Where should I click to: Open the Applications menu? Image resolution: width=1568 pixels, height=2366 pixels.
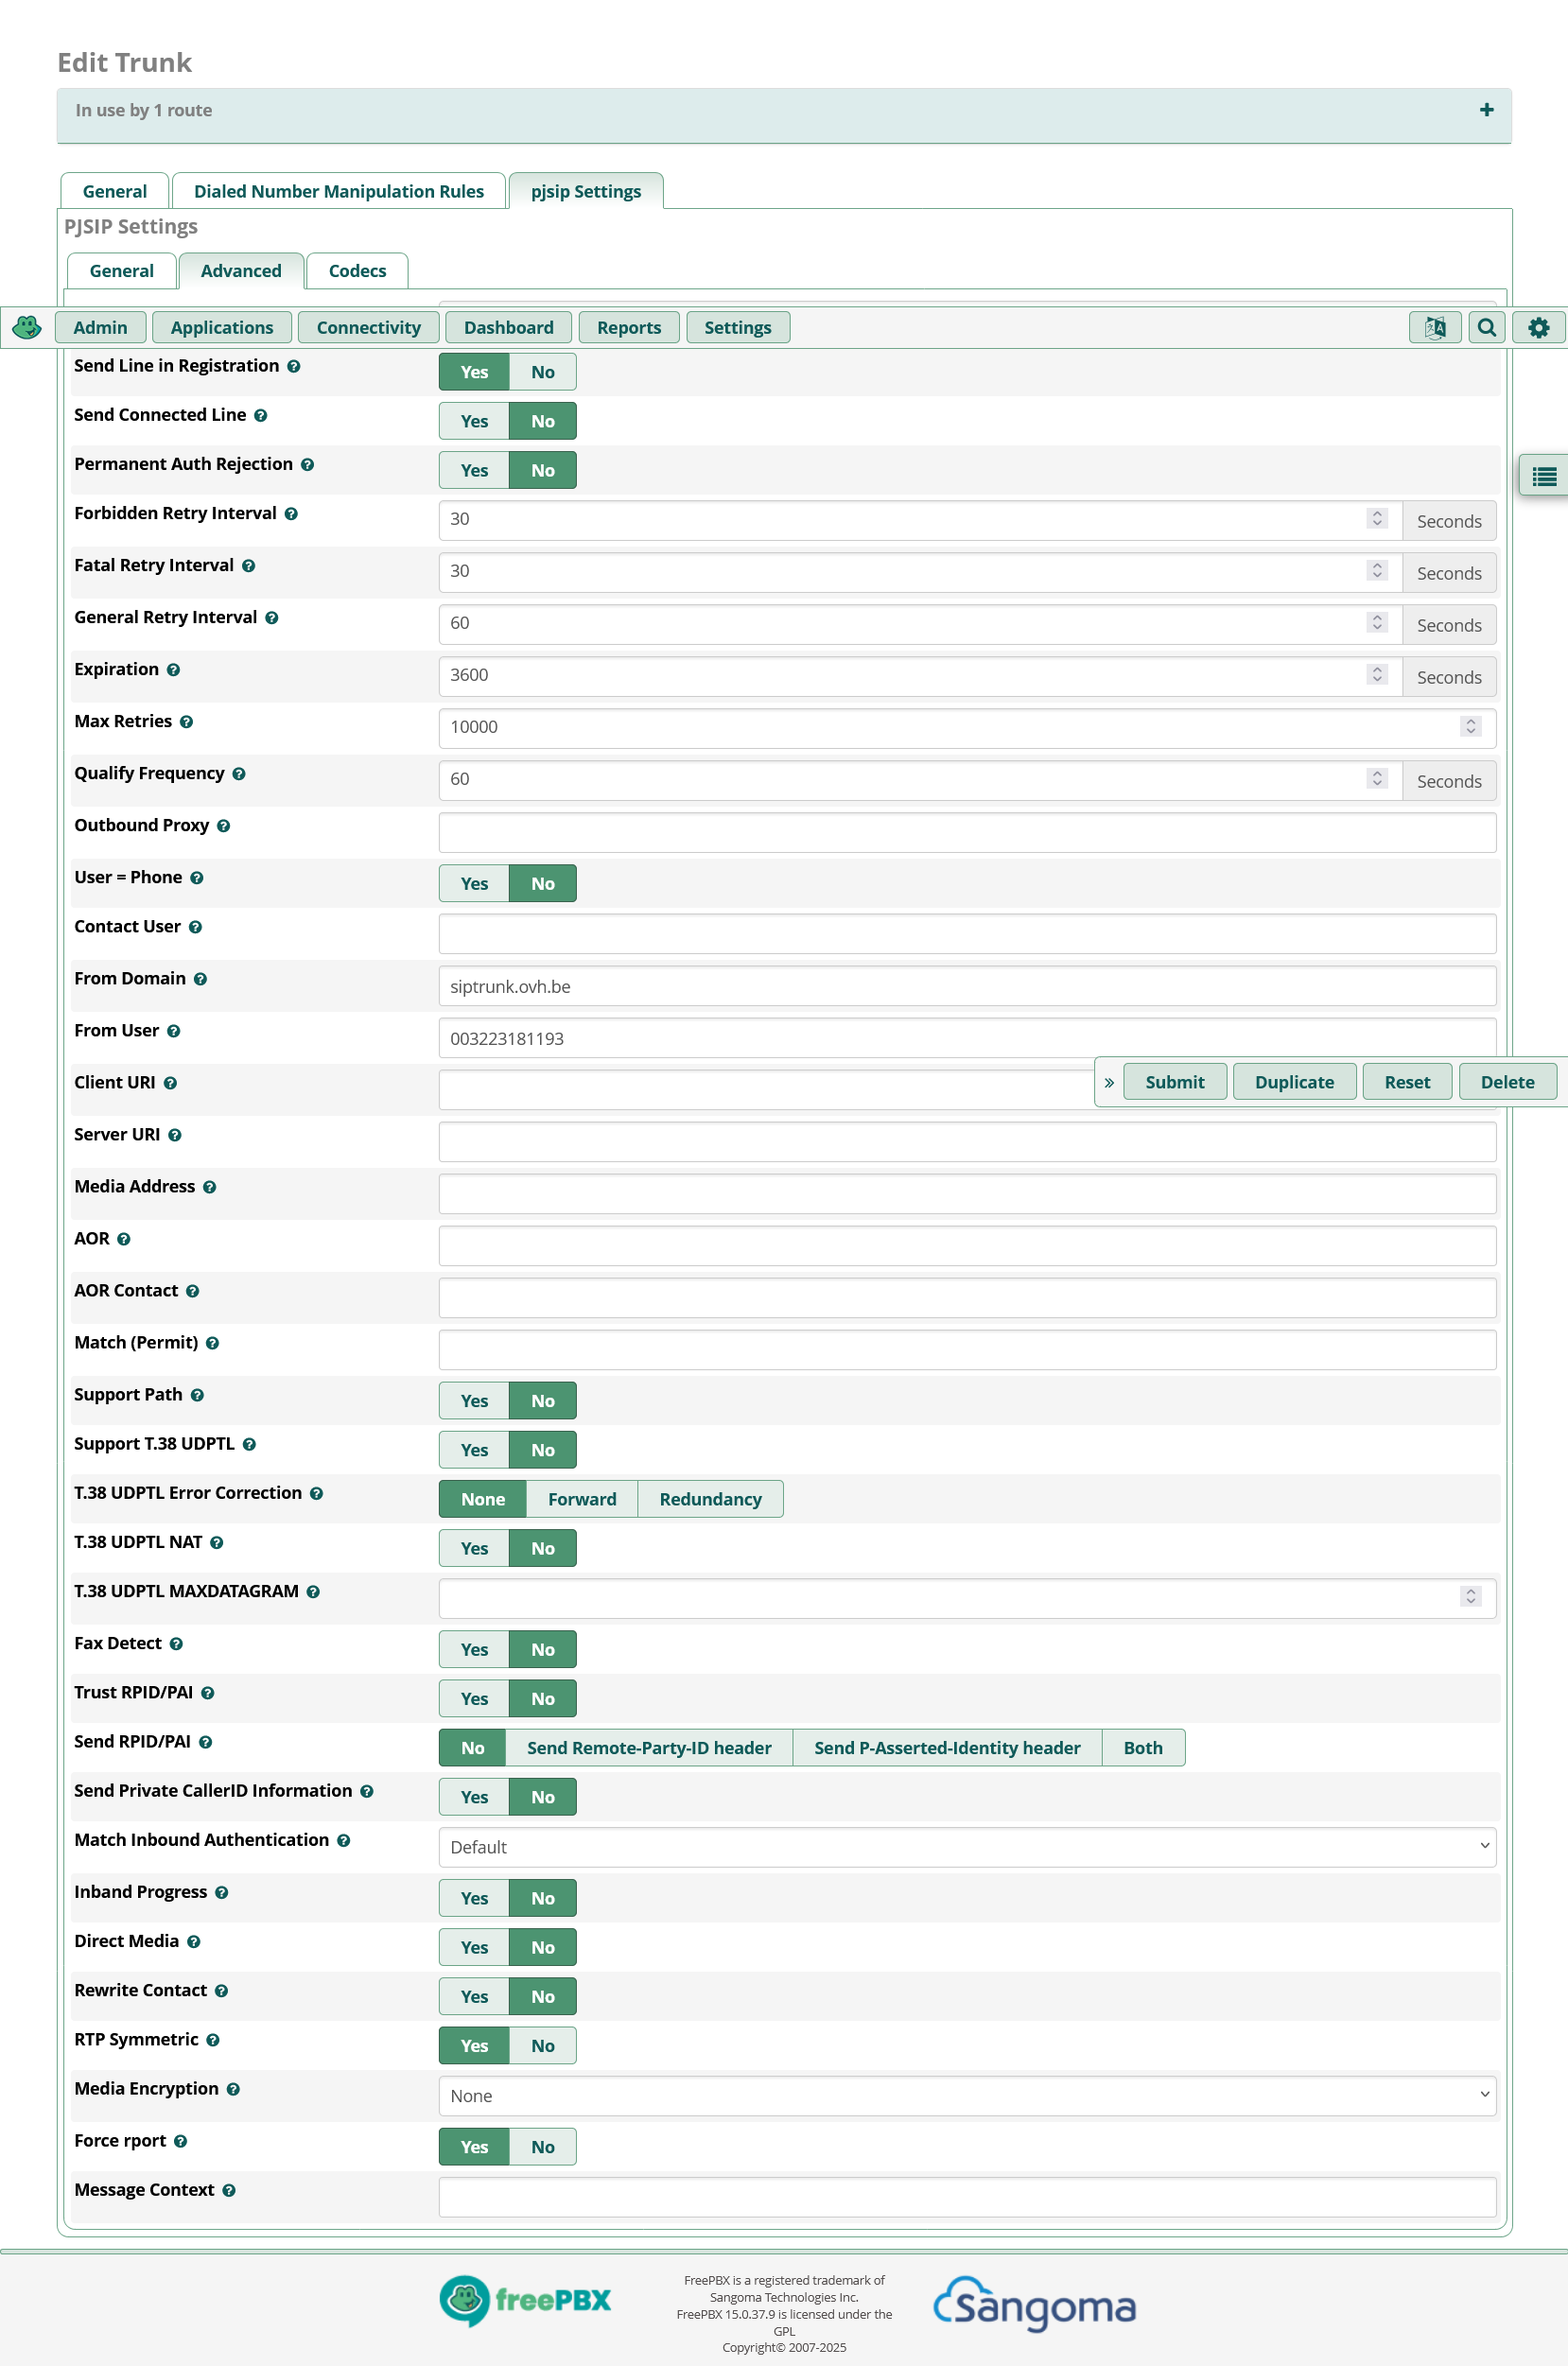222,327
